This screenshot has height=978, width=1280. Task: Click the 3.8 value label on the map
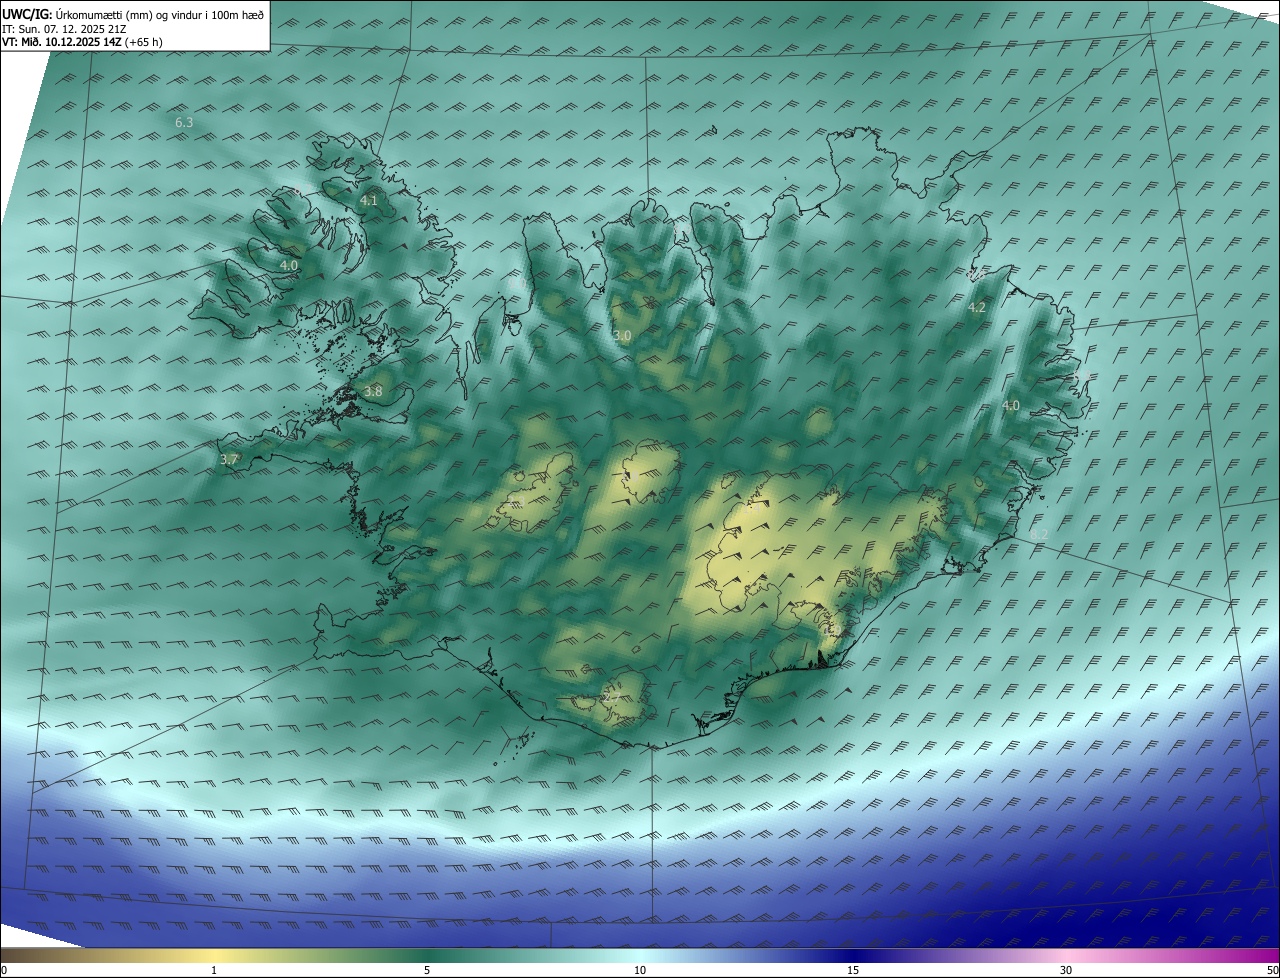coord(373,392)
